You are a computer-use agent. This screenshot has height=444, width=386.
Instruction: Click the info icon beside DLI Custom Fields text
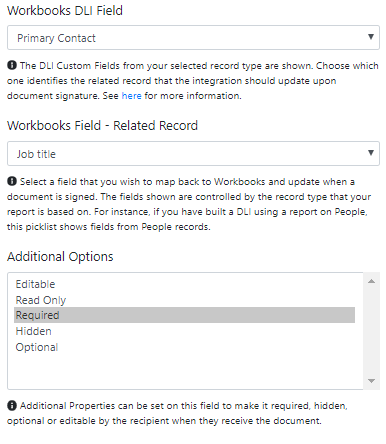tap(12, 65)
